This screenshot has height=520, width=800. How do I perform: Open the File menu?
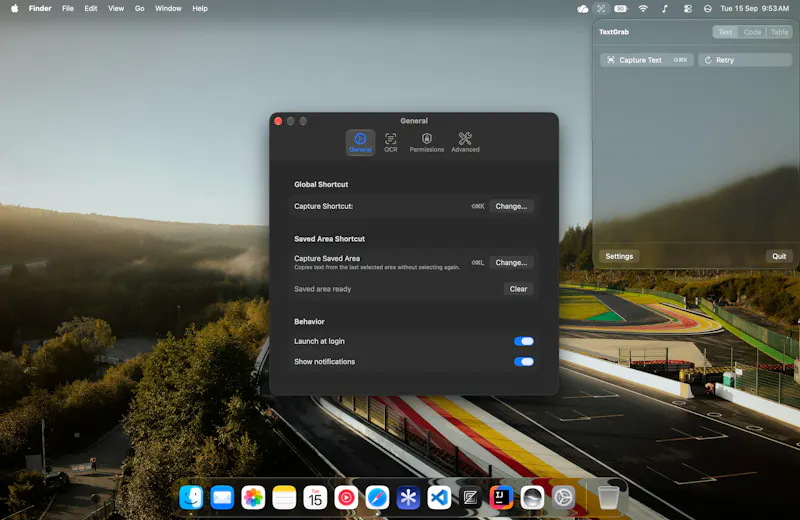[68, 8]
